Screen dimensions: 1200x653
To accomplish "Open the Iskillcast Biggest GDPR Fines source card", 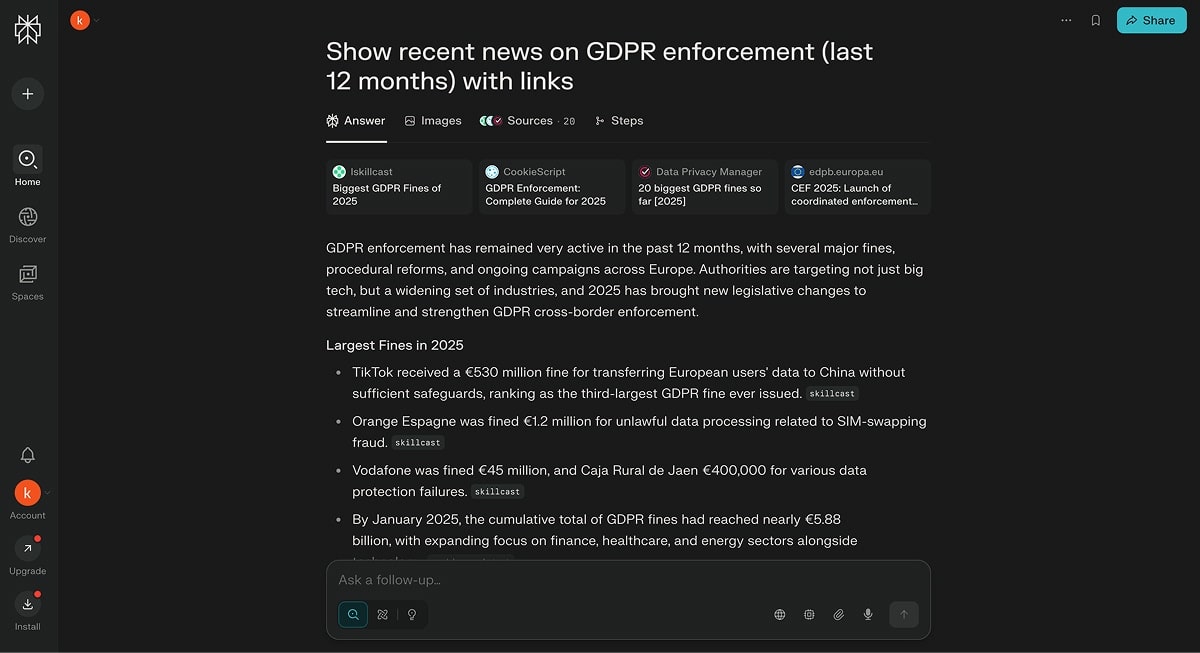I will pyautogui.click(x=399, y=187).
